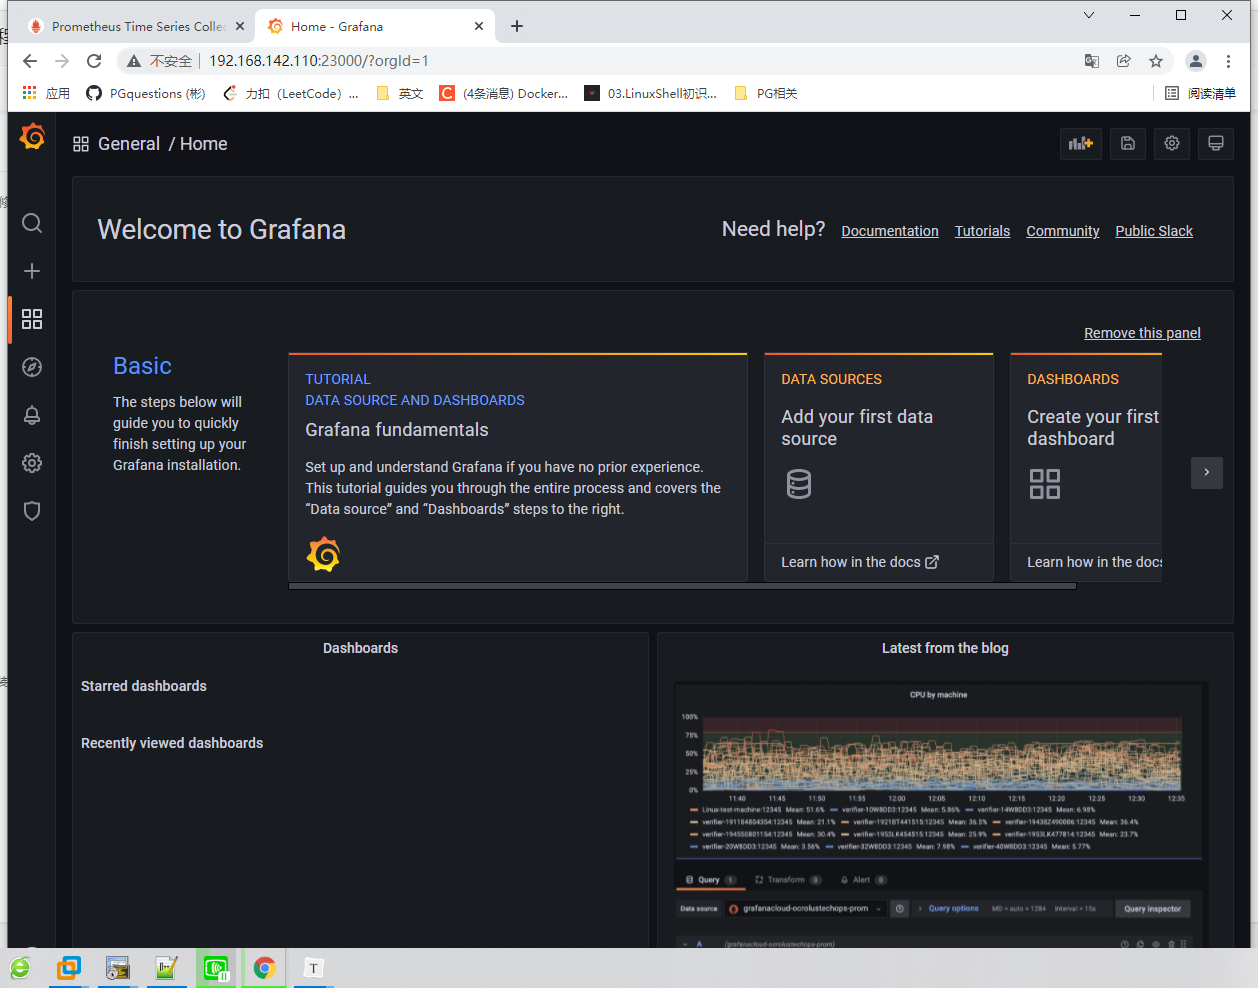Click the T text editor taskbar icon
1258x988 pixels.
[313, 968]
